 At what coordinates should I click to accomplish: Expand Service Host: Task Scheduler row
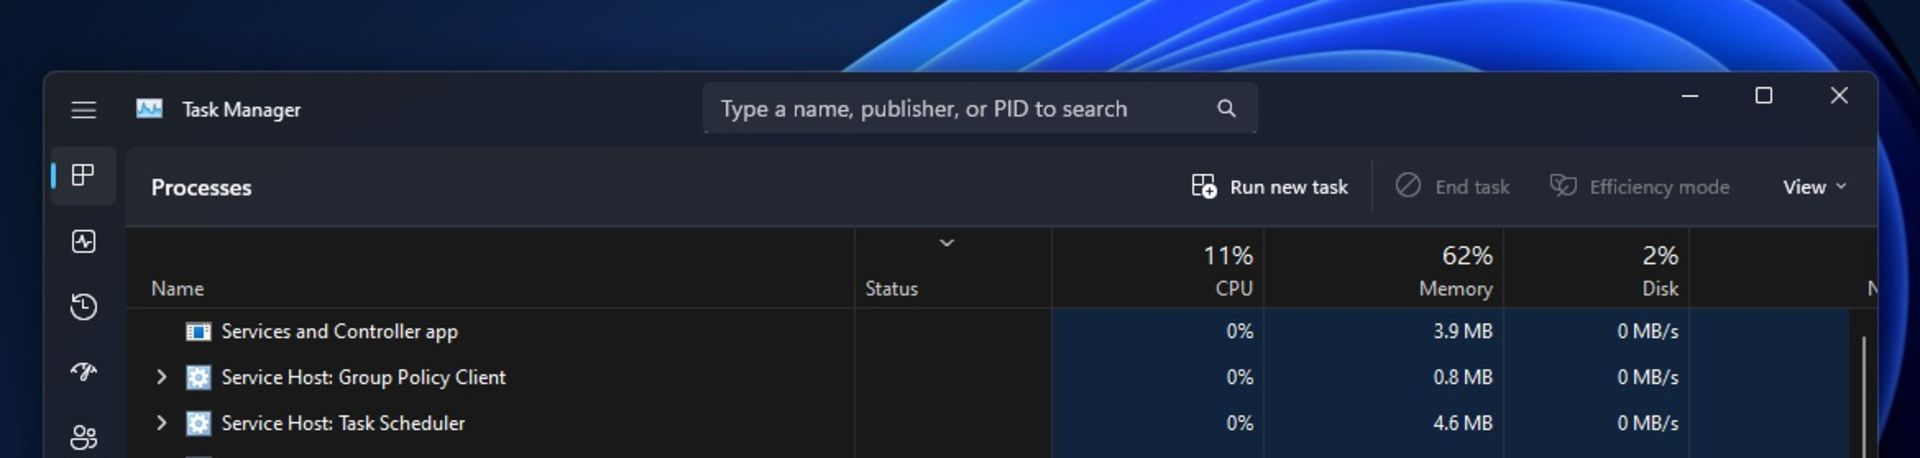pos(161,424)
